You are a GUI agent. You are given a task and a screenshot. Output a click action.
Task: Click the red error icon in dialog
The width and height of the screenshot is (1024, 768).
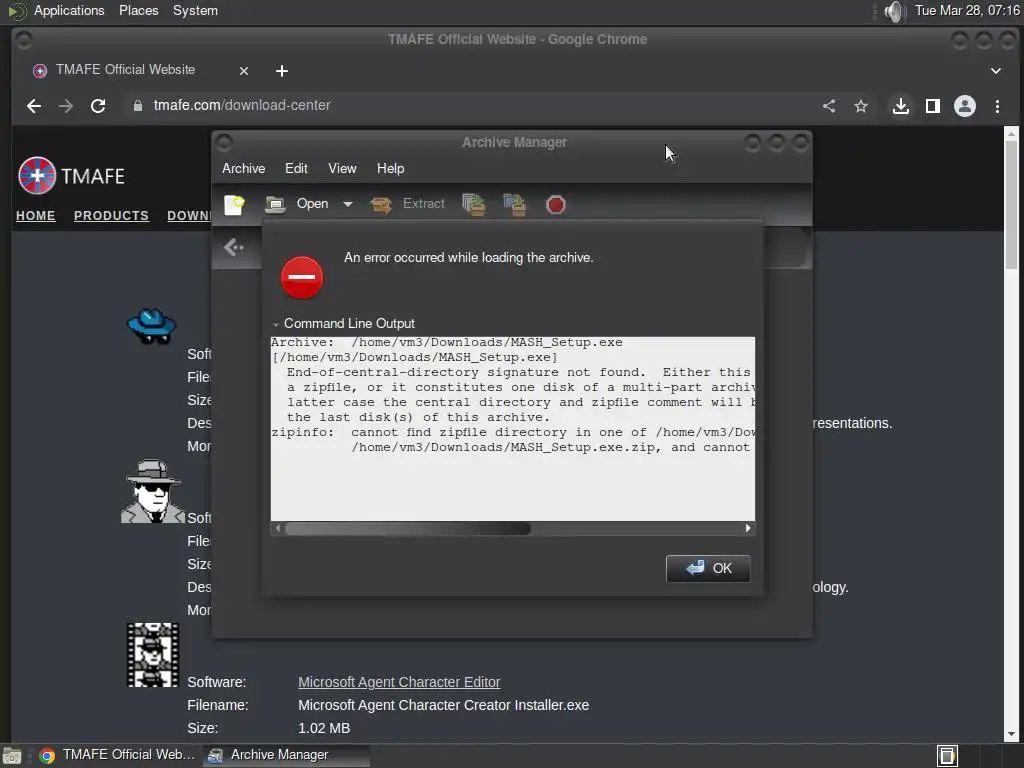coord(302,278)
